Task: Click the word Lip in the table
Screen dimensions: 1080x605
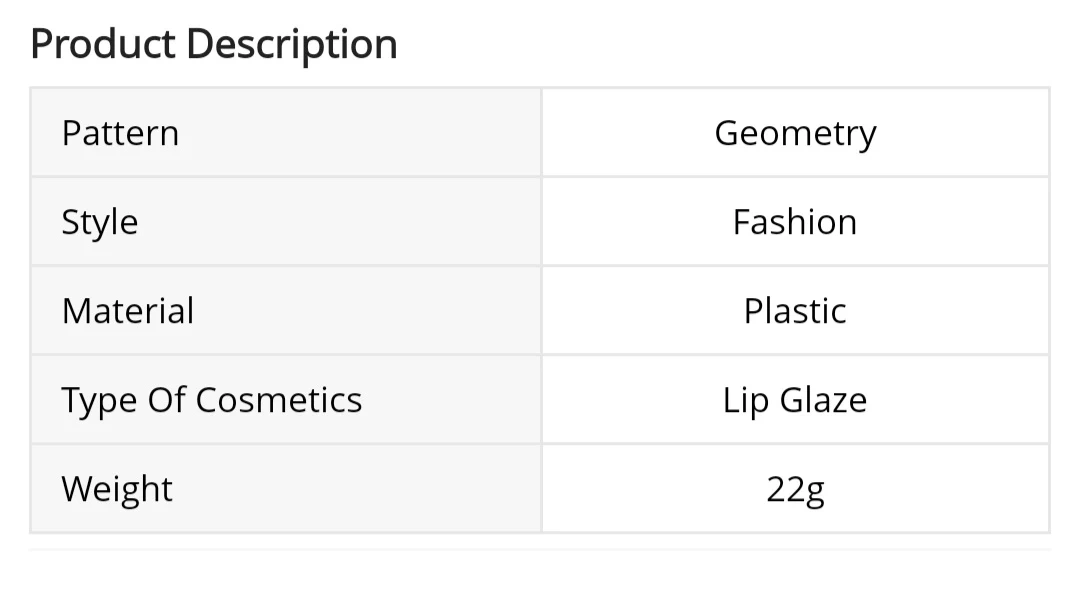Action: pos(745,401)
